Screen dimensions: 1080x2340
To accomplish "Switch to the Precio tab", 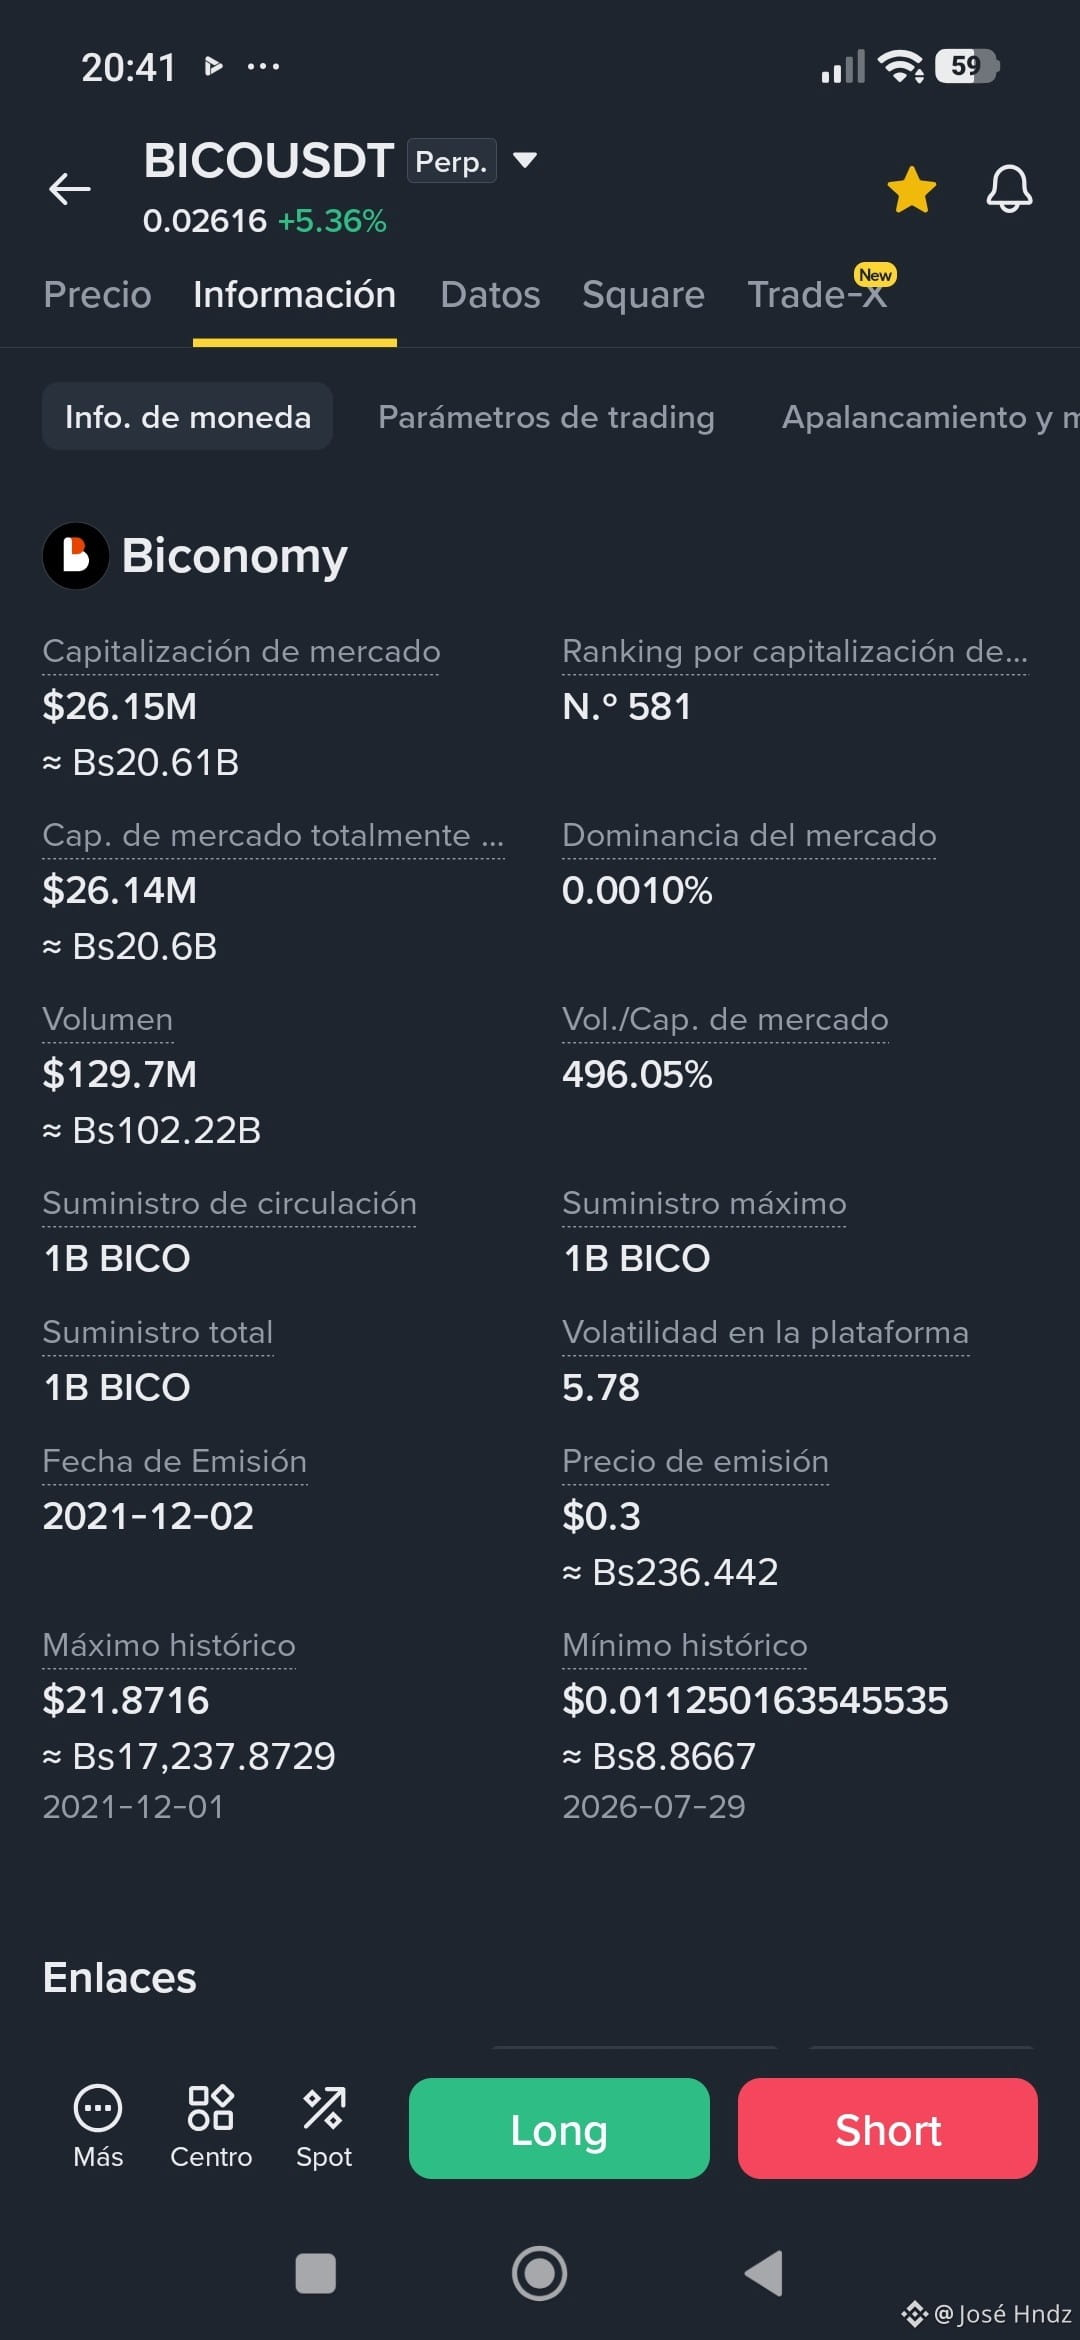I will (x=97, y=295).
